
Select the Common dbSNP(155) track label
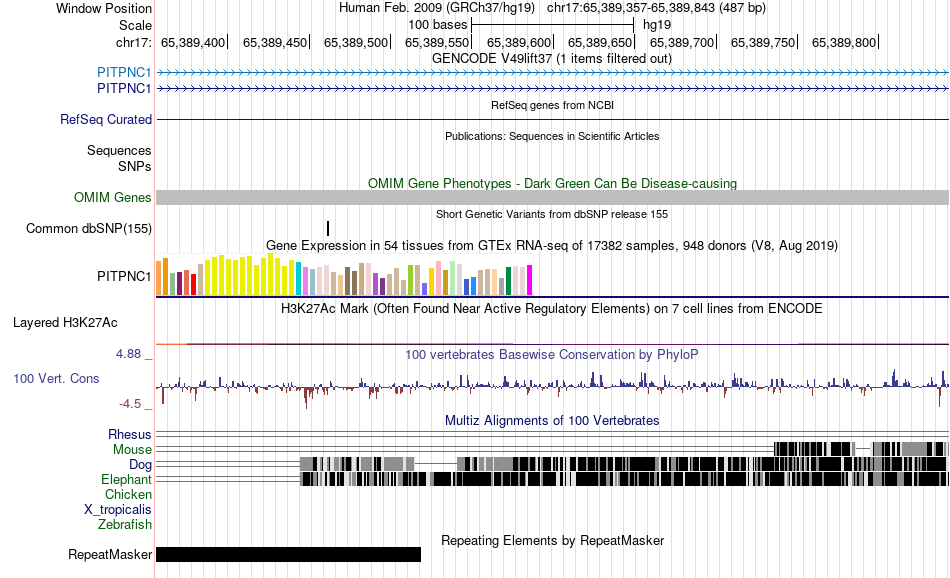(89, 228)
